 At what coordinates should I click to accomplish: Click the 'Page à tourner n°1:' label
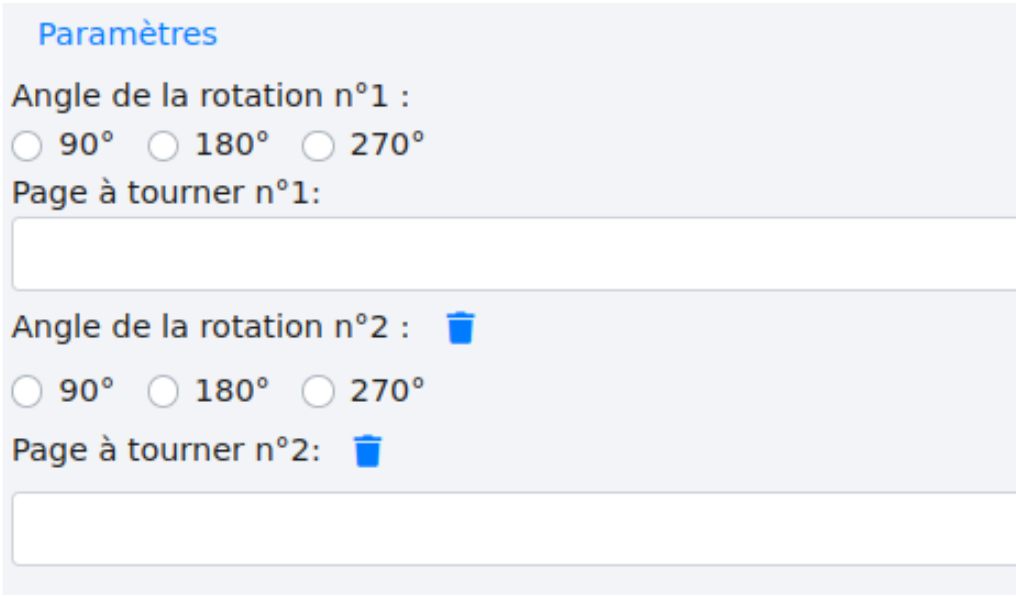coord(166,193)
